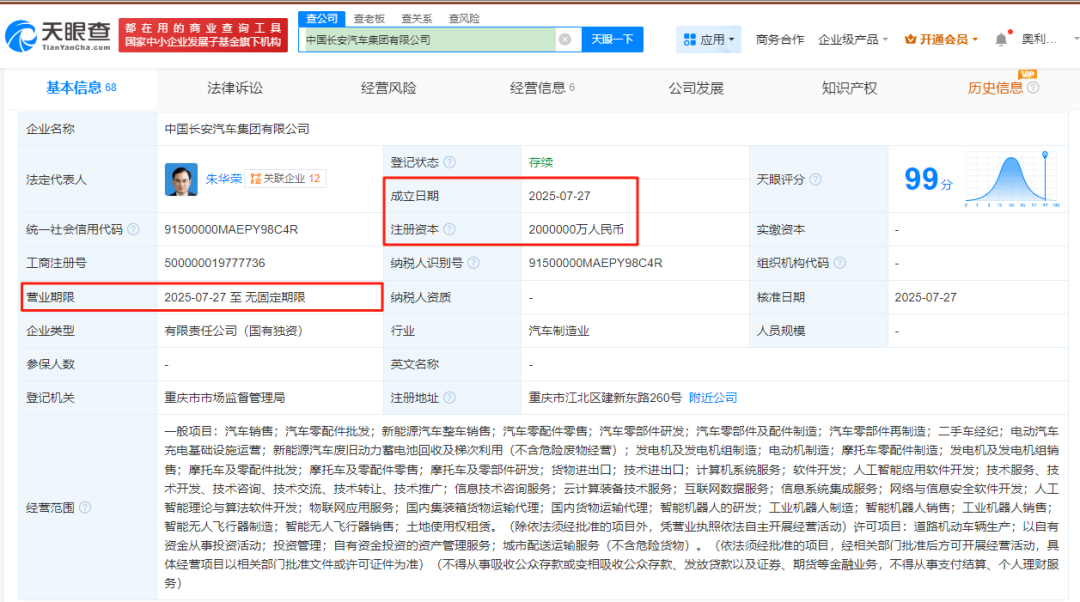The image size is (1080, 602).
Task: Switch to the 查关系 search tab
Action: (417, 19)
